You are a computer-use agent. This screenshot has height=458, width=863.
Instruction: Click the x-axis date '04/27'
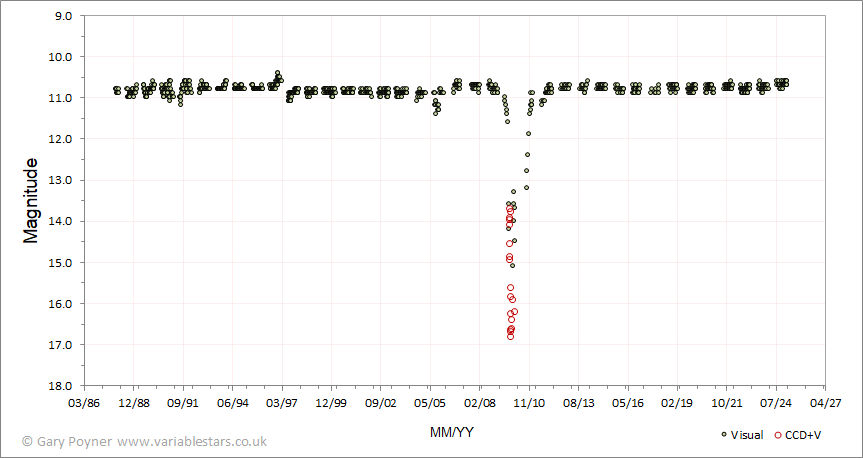click(824, 404)
